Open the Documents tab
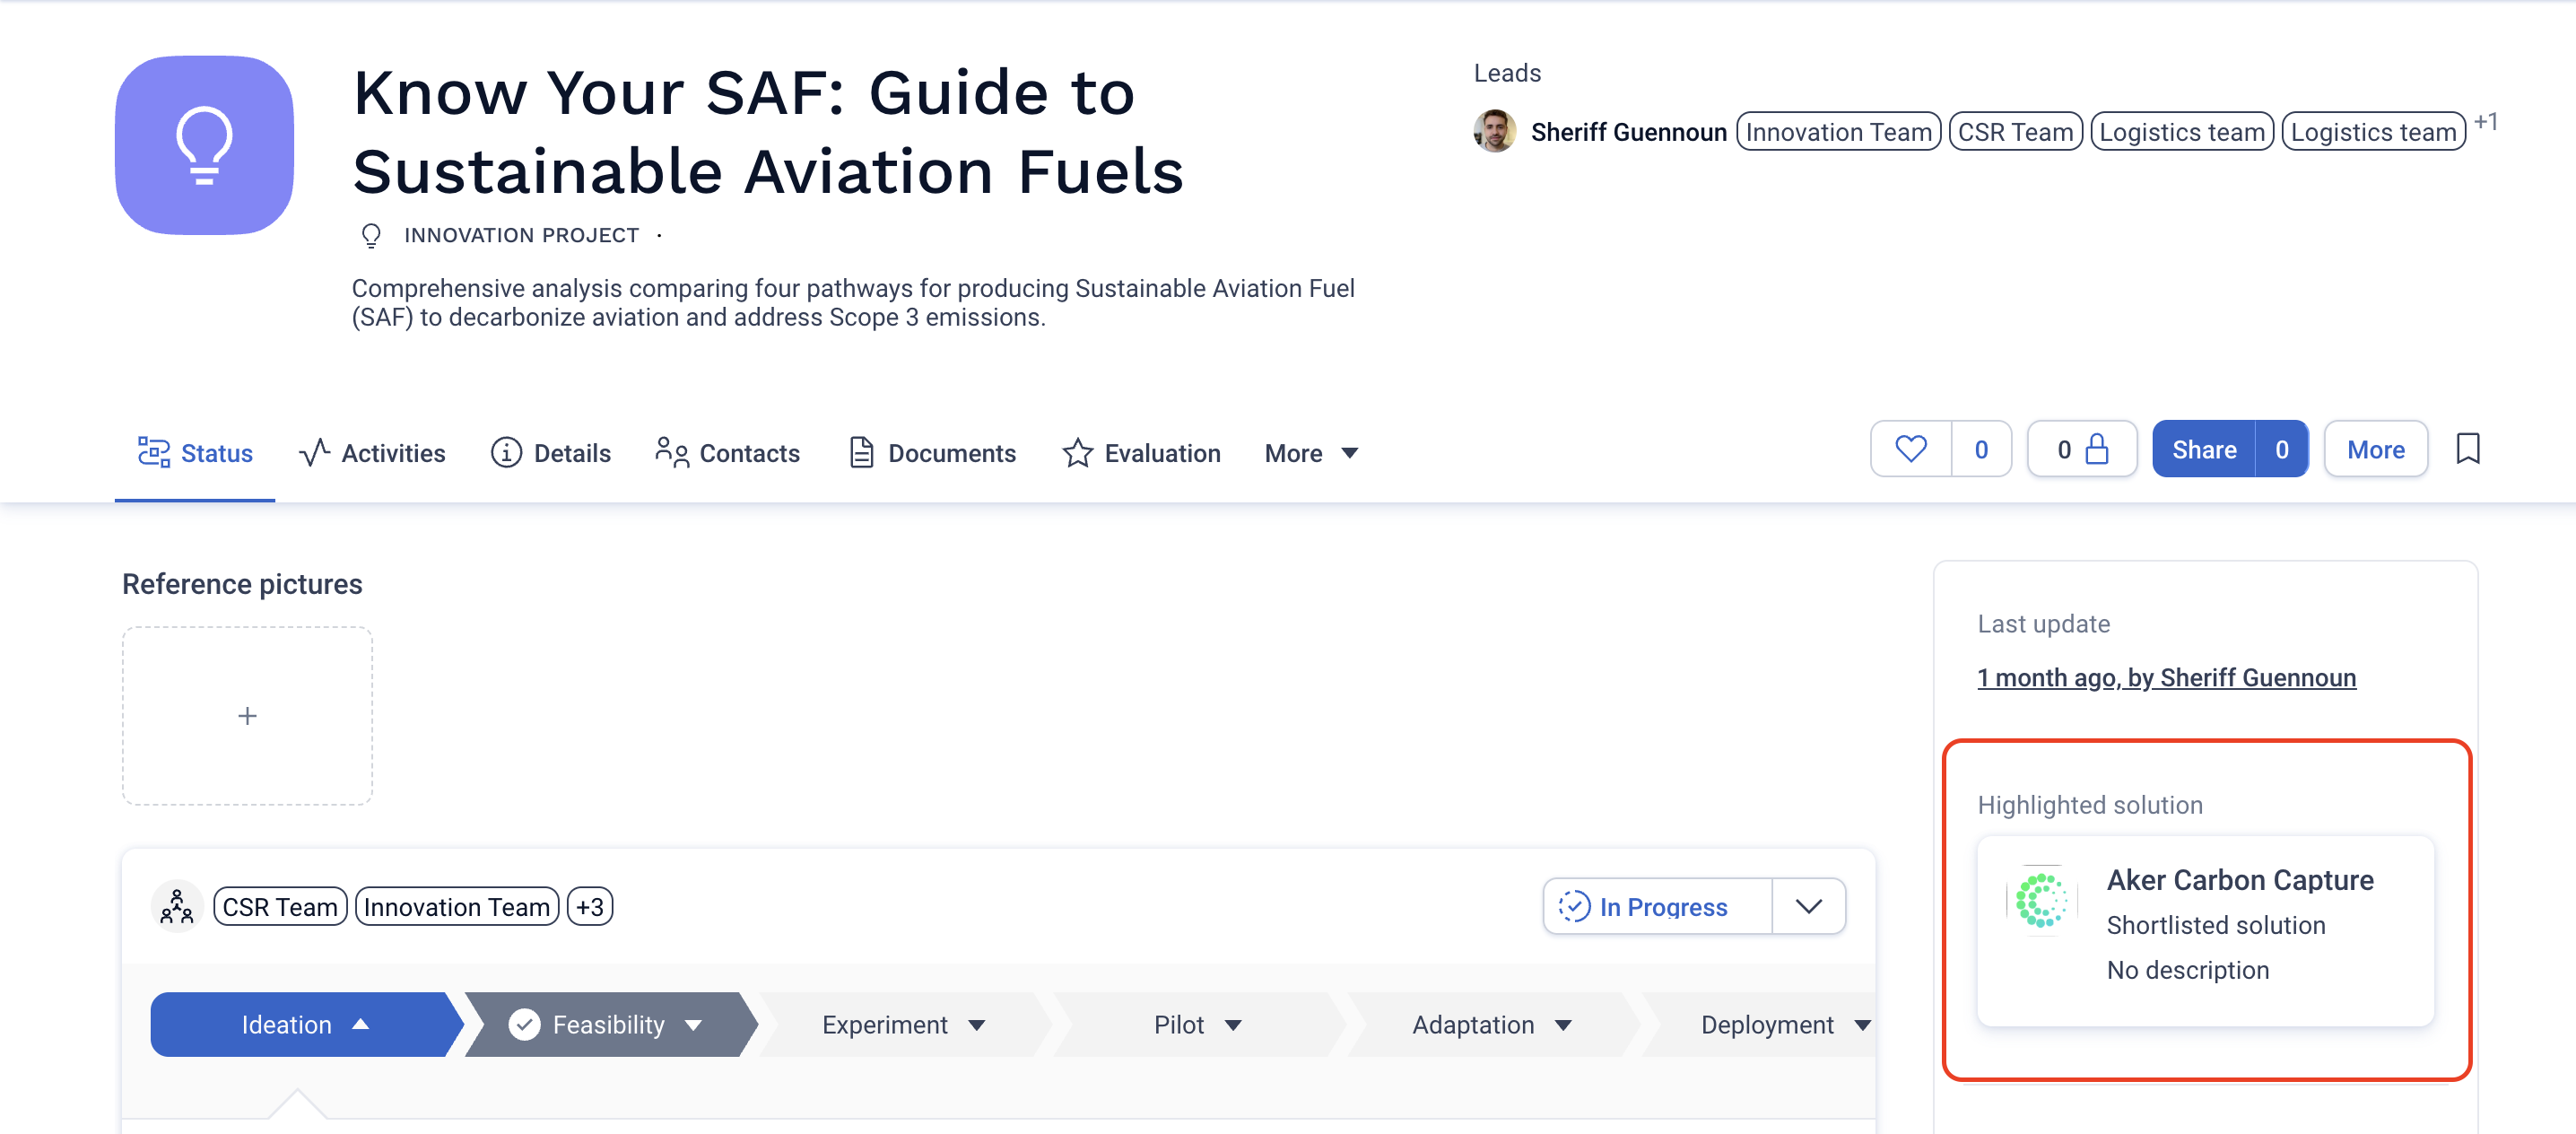 [x=932, y=453]
